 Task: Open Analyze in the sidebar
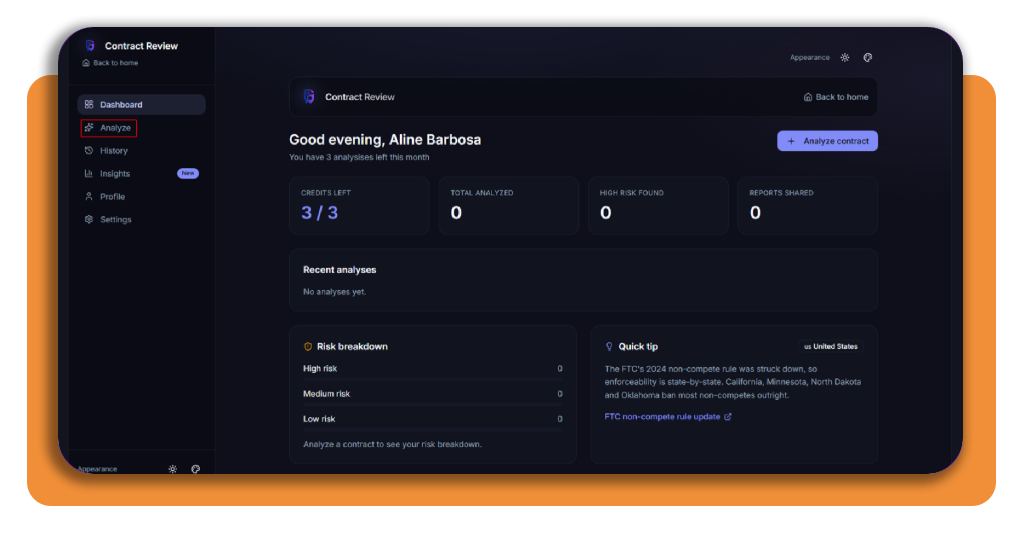[x=109, y=128]
